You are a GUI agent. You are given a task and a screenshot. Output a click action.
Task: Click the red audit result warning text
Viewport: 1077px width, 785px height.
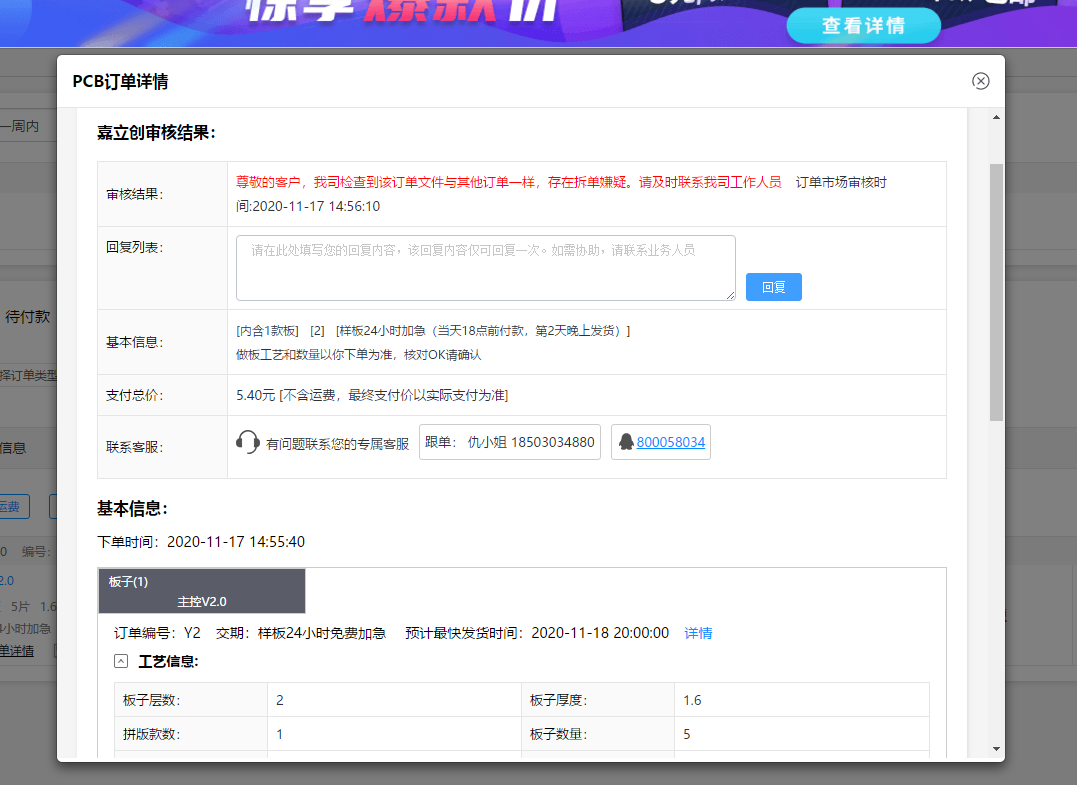508,182
